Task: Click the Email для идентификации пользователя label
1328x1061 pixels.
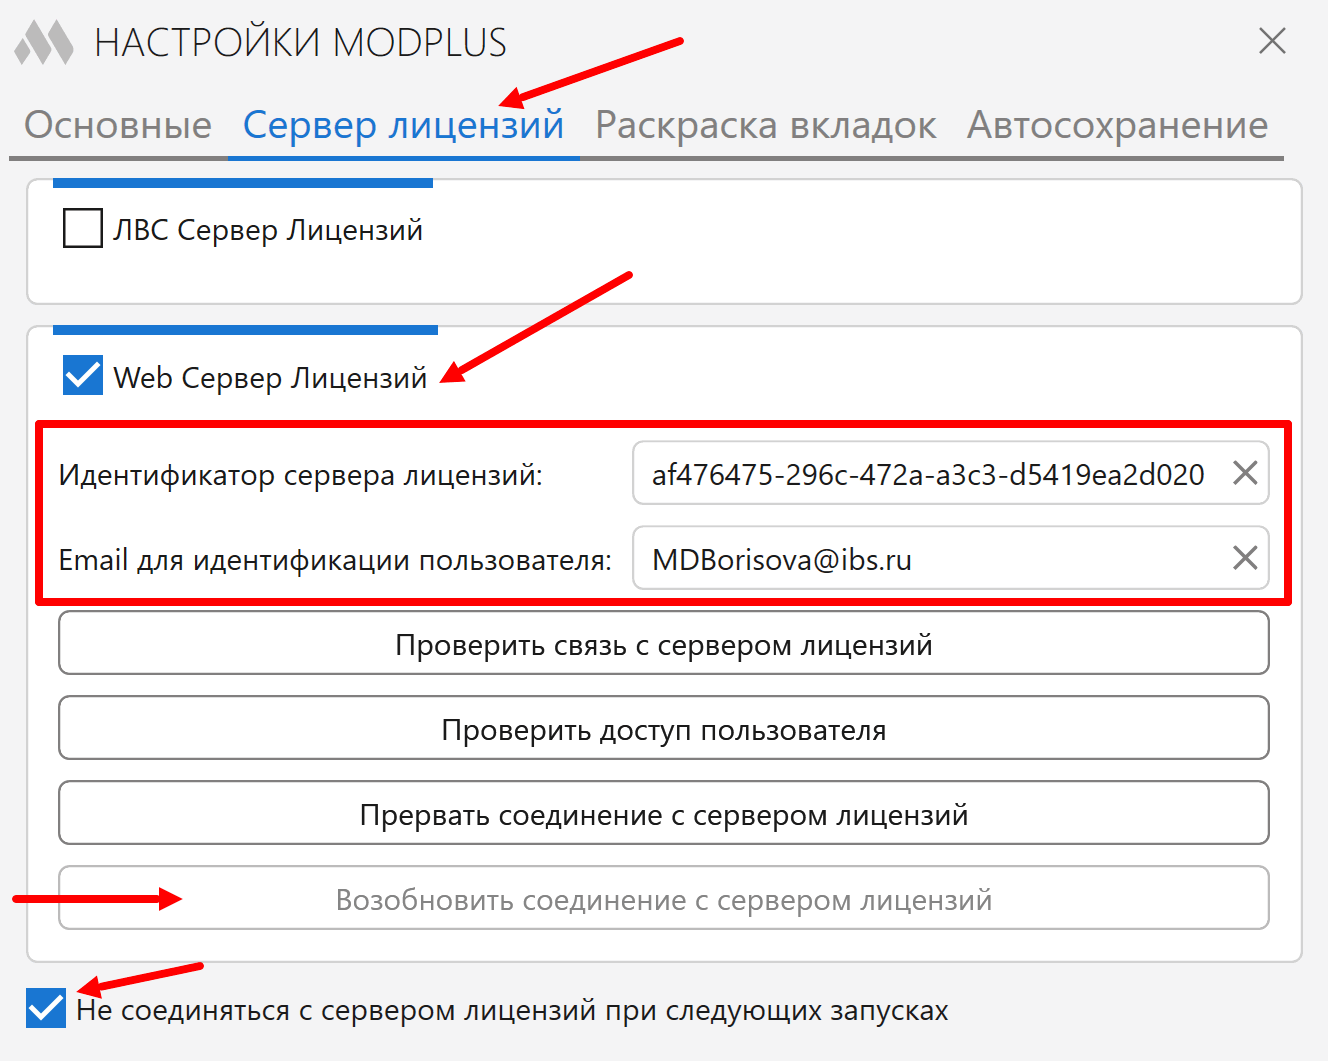Action: tap(335, 560)
